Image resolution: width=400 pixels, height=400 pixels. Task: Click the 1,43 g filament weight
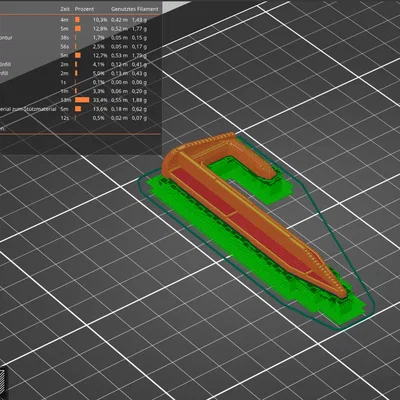click(x=139, y=20)
